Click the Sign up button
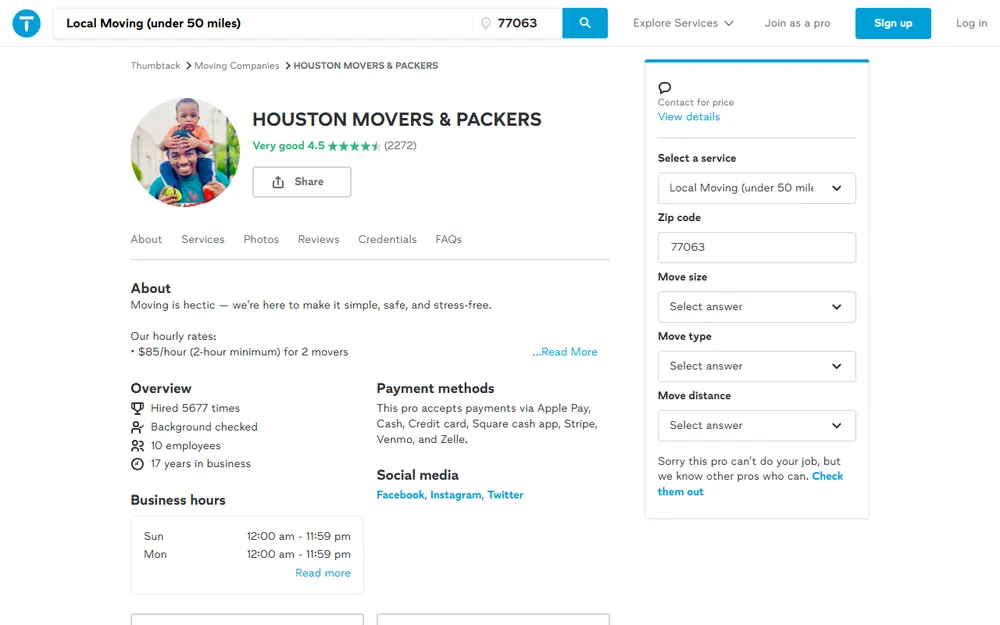 tap(893, 23)
